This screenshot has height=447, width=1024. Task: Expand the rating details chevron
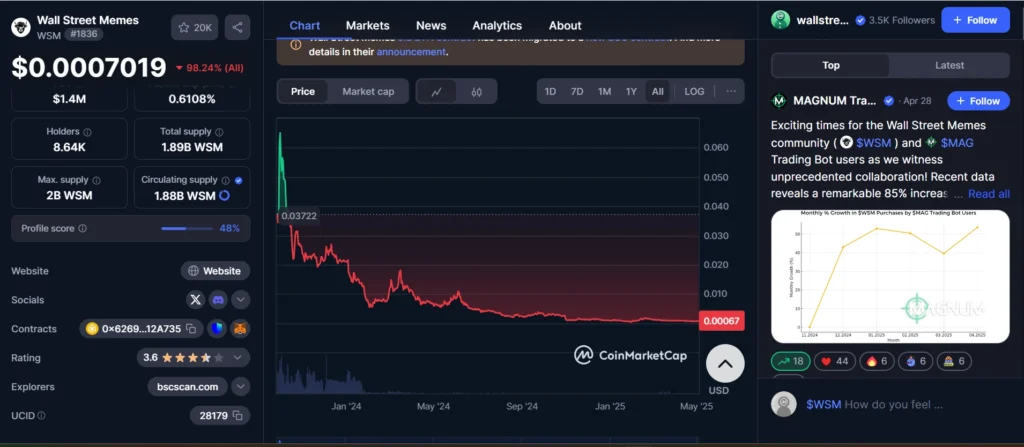pyautogui.click(x=238, y=357)
